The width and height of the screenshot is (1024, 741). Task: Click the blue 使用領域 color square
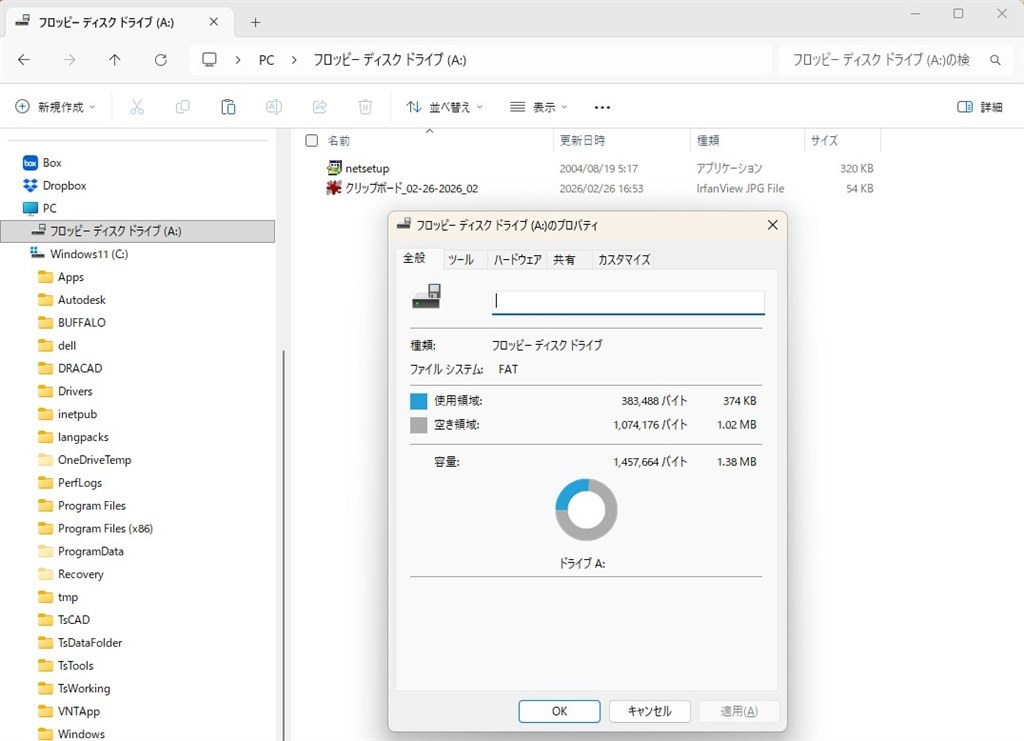[x=419, y=401]
